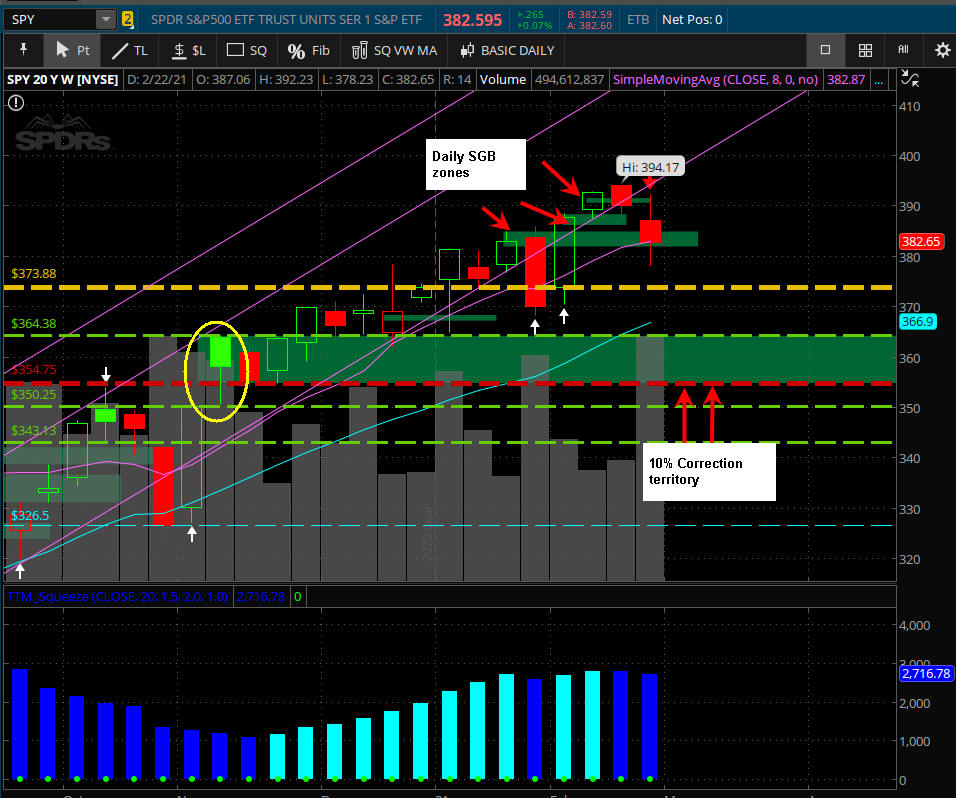This screenshot has height=798, width=956.
Task: Select the Pointer (Pt) tool
Action: pos(72,50)
